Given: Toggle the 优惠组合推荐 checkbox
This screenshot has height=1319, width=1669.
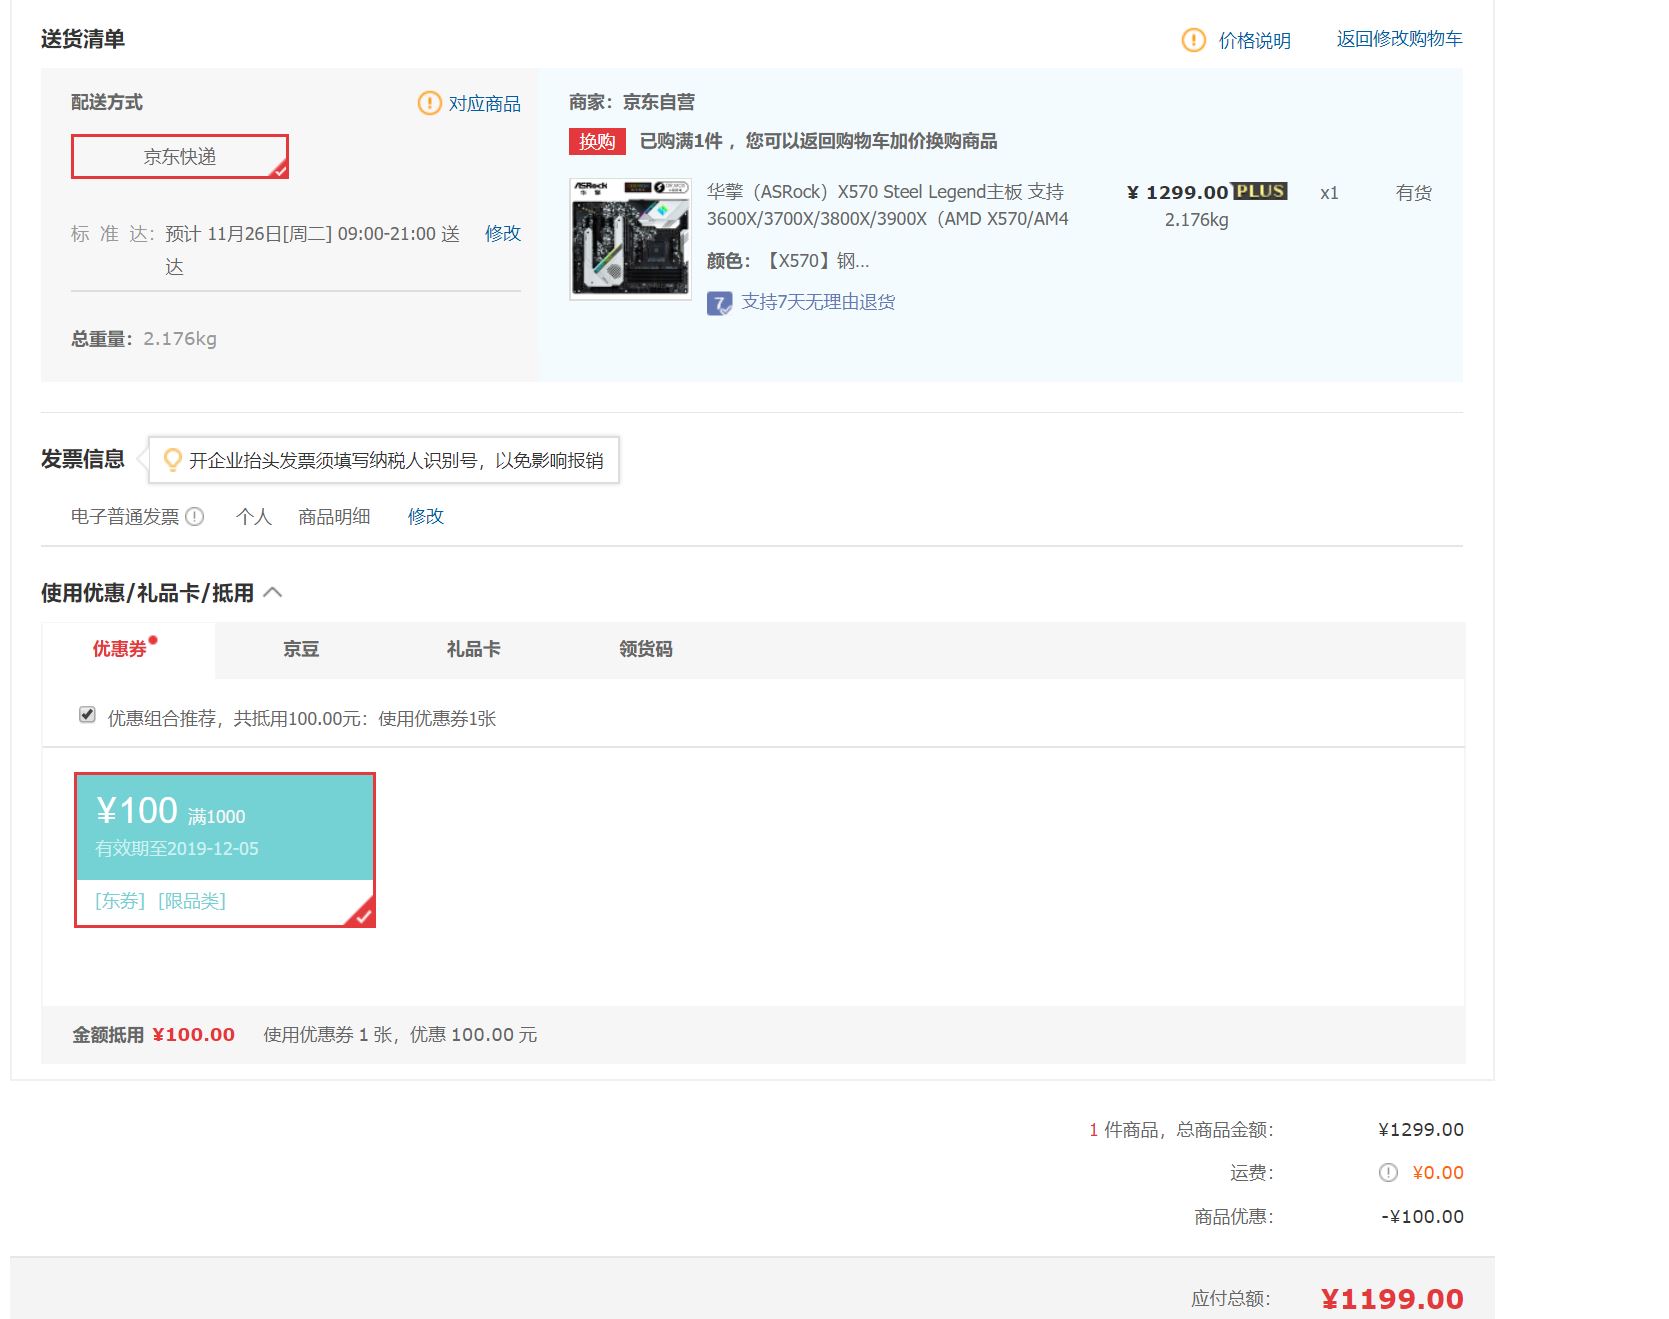Looking at the screenshot, I should [87, 715].
